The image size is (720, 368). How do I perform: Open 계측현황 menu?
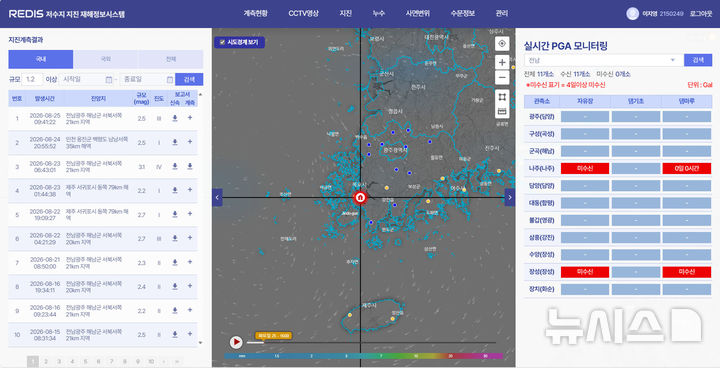coord(255,13)
